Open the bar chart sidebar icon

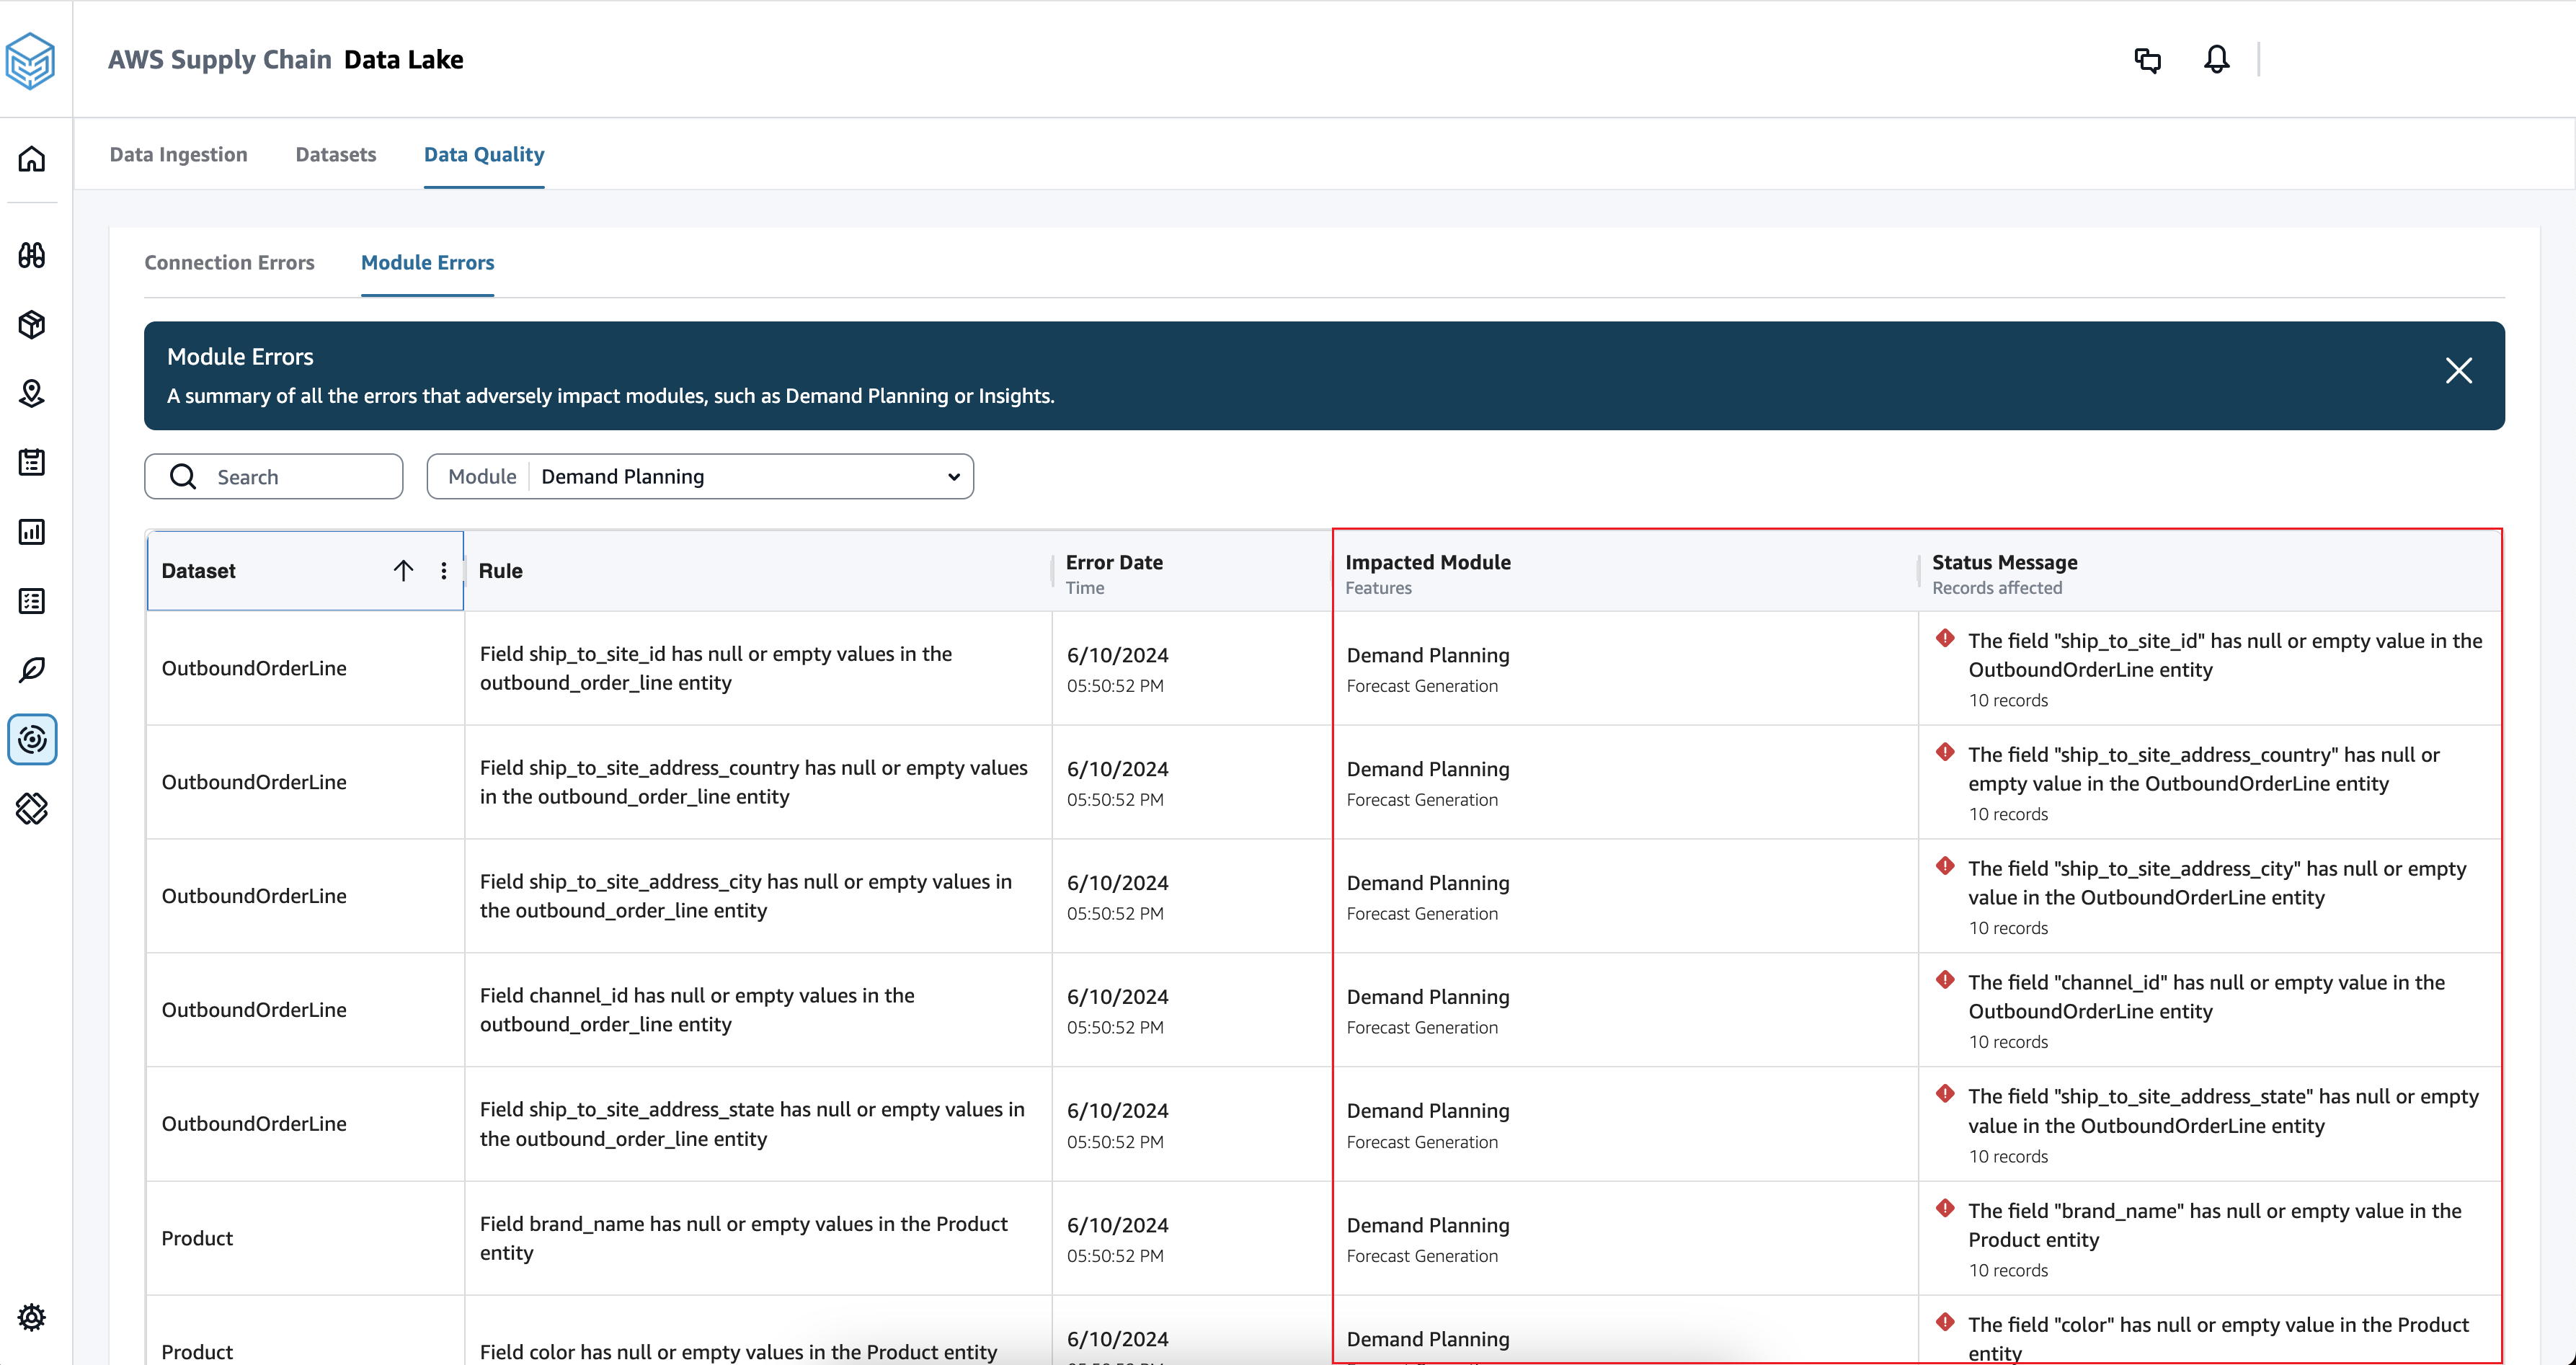pos(32,531)
